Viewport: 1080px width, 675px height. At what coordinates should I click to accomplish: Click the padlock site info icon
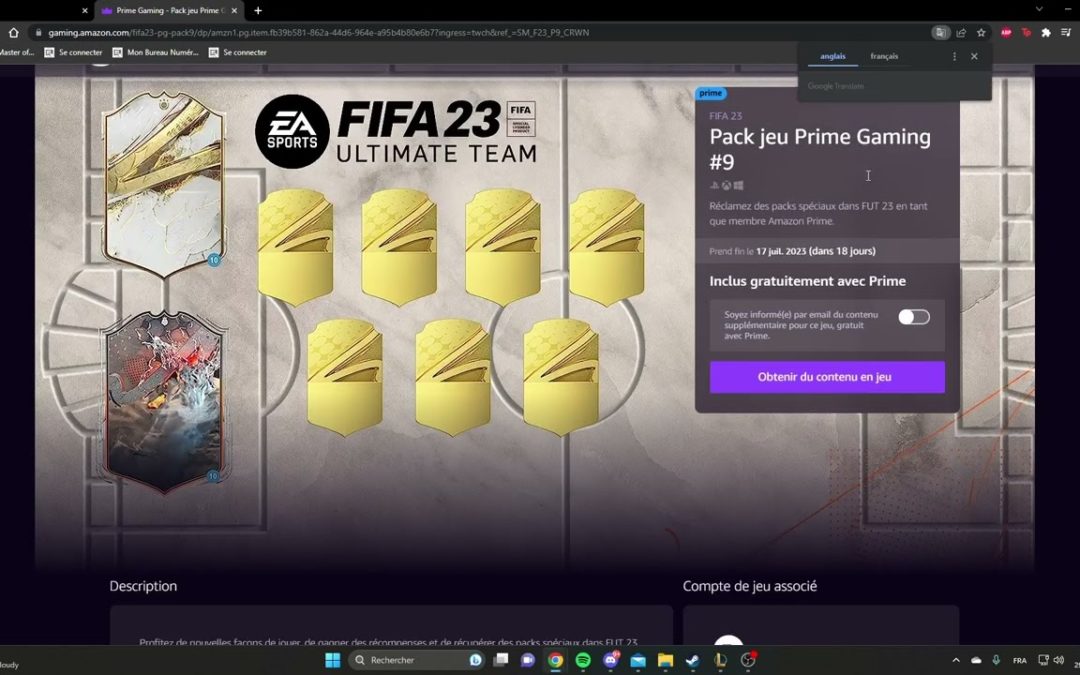pos(39,32)
